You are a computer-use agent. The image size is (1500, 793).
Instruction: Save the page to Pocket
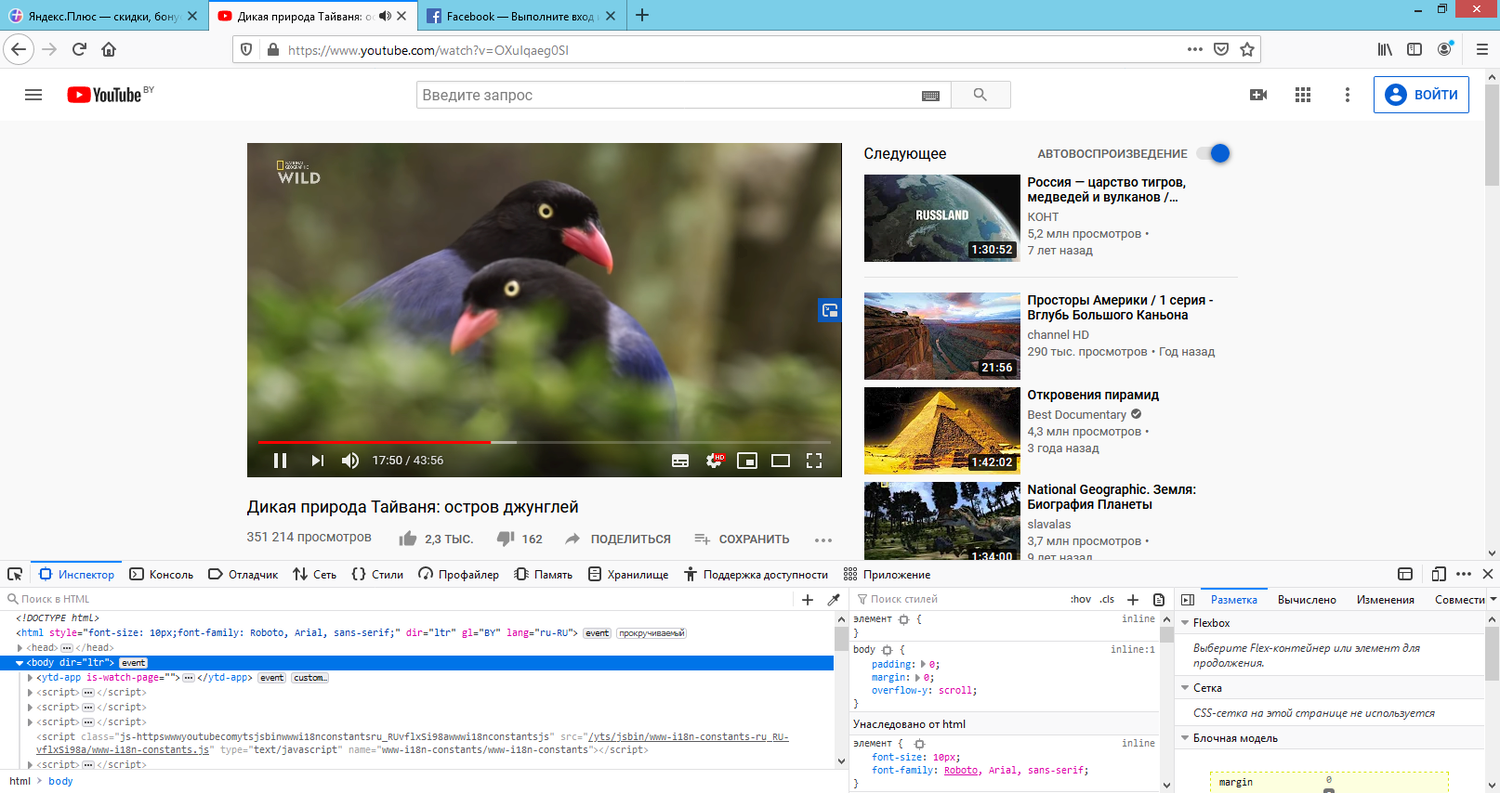1221,49
